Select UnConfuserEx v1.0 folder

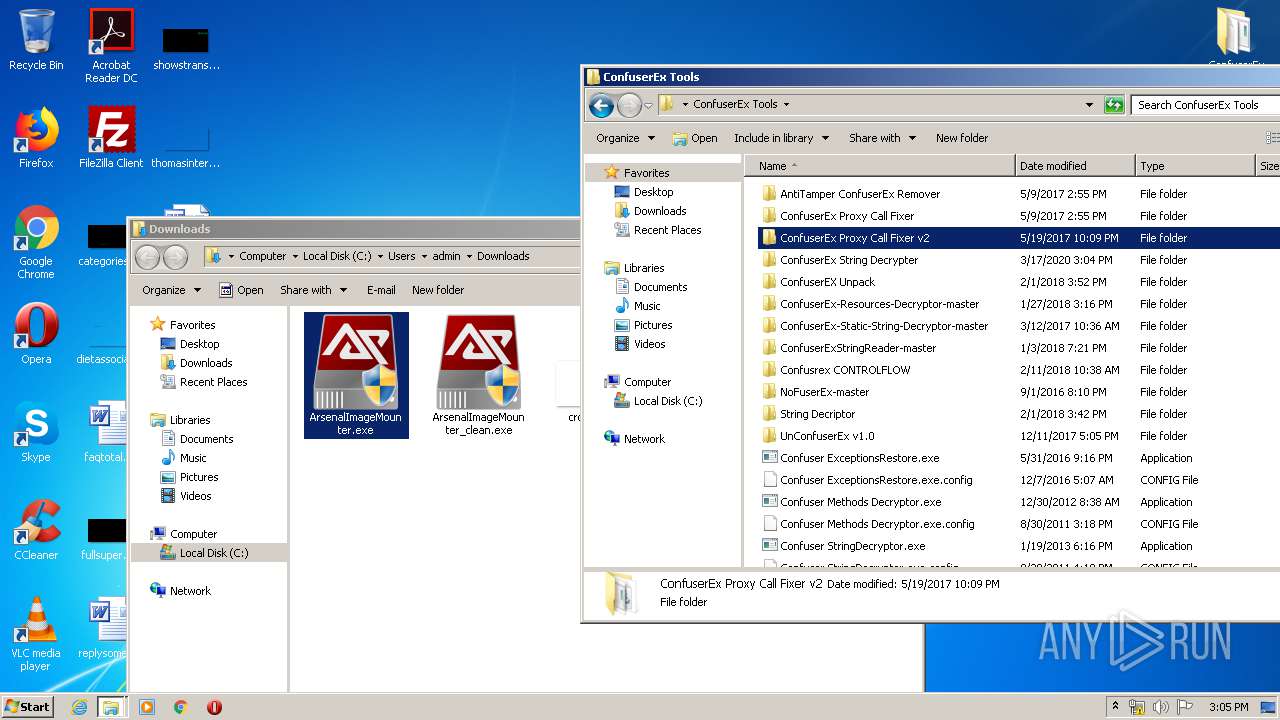pos(817,436)
